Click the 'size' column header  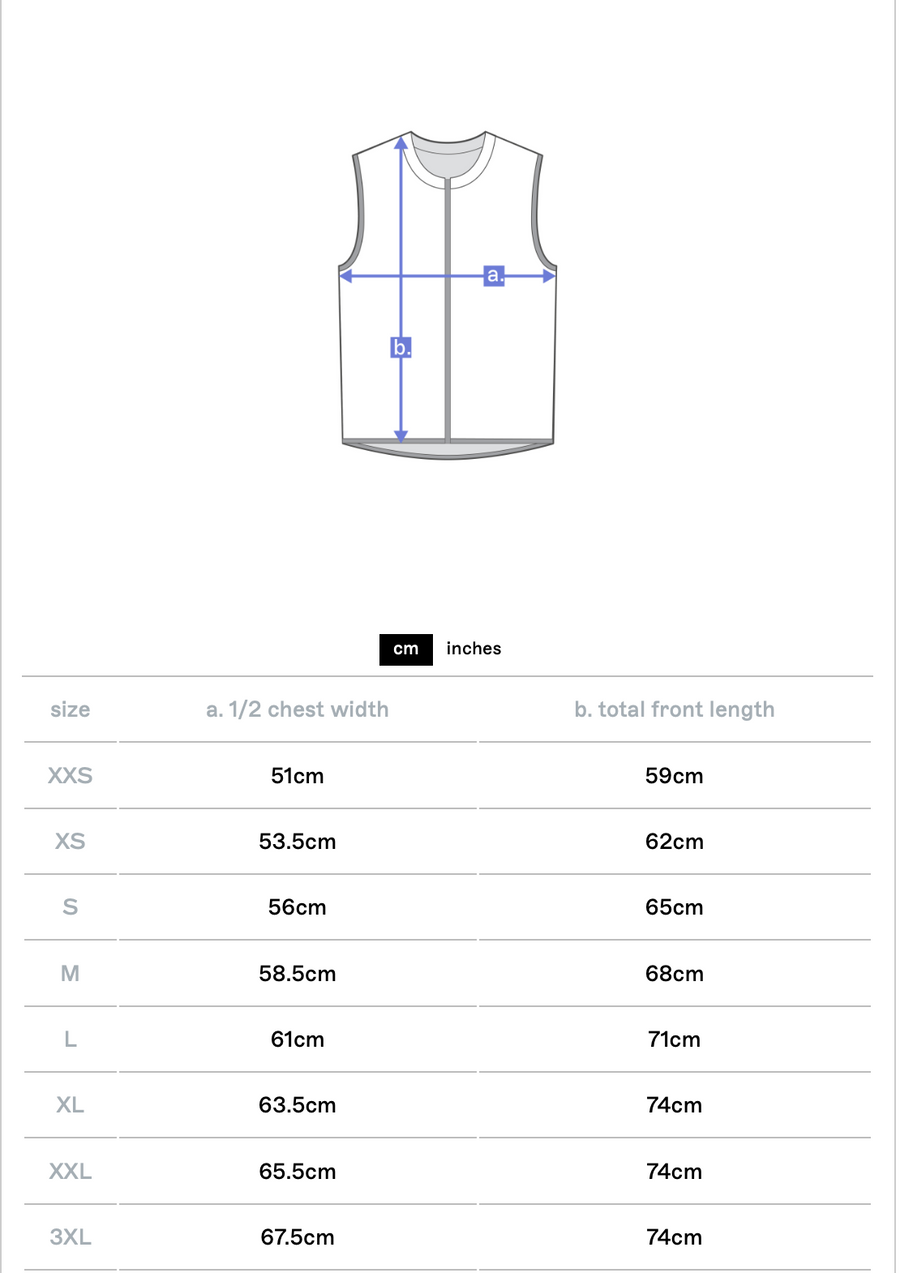[70, 710]
